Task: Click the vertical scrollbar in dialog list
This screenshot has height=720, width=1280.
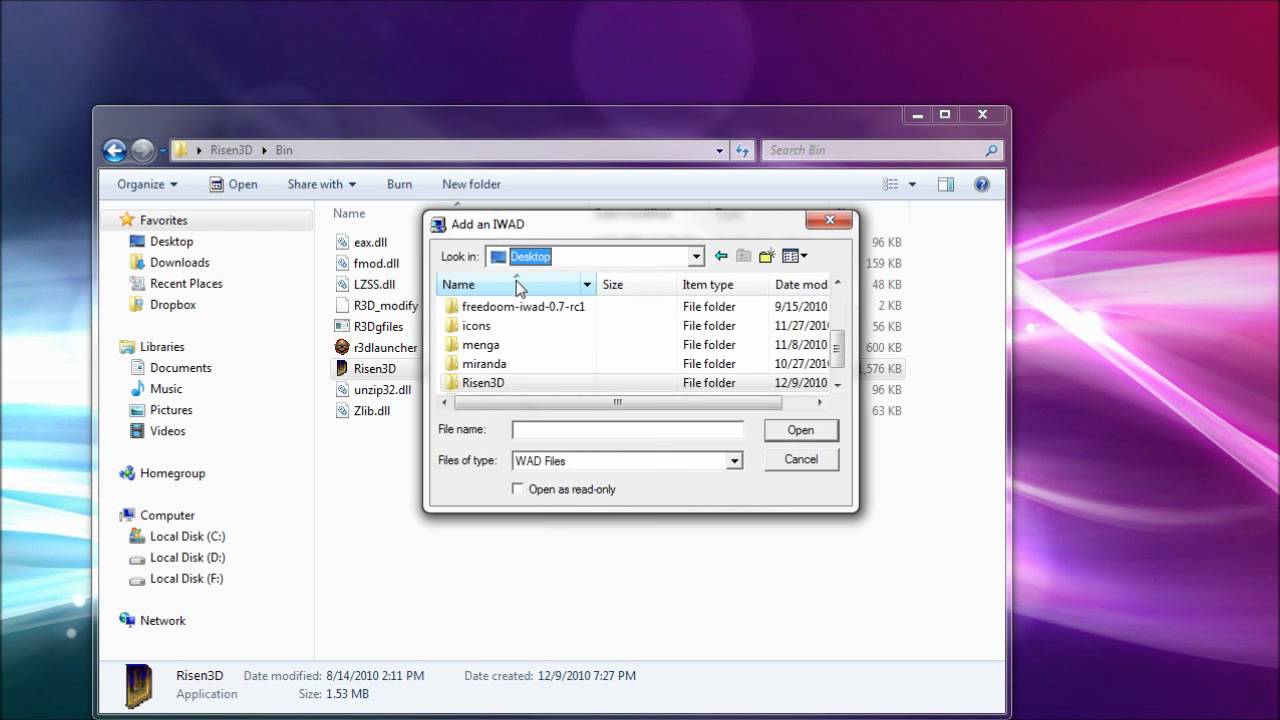Action: [838, 349]
